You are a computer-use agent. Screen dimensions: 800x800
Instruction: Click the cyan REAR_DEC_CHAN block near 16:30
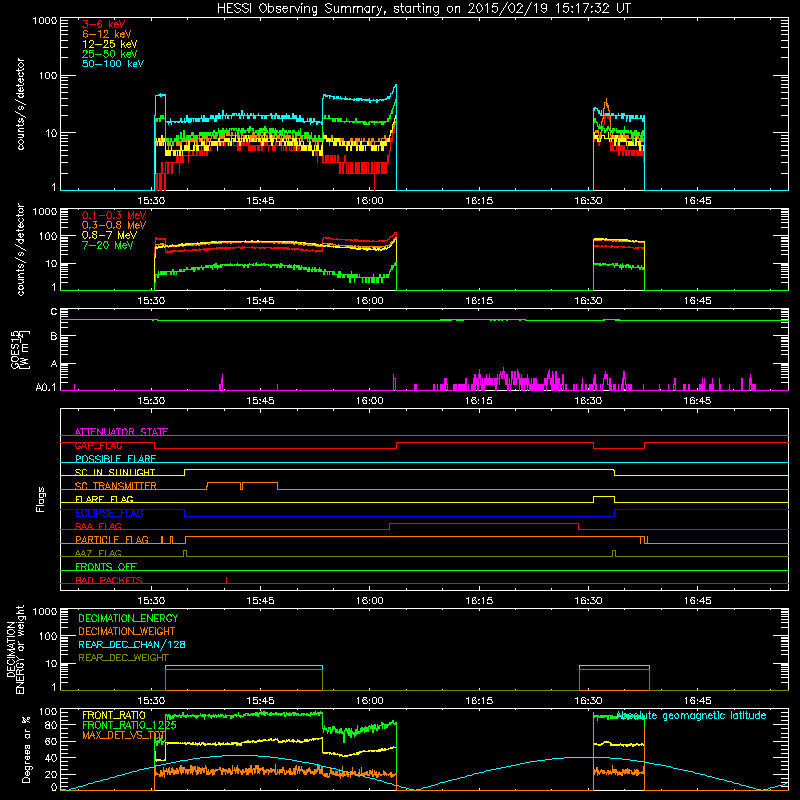[614, 666]
